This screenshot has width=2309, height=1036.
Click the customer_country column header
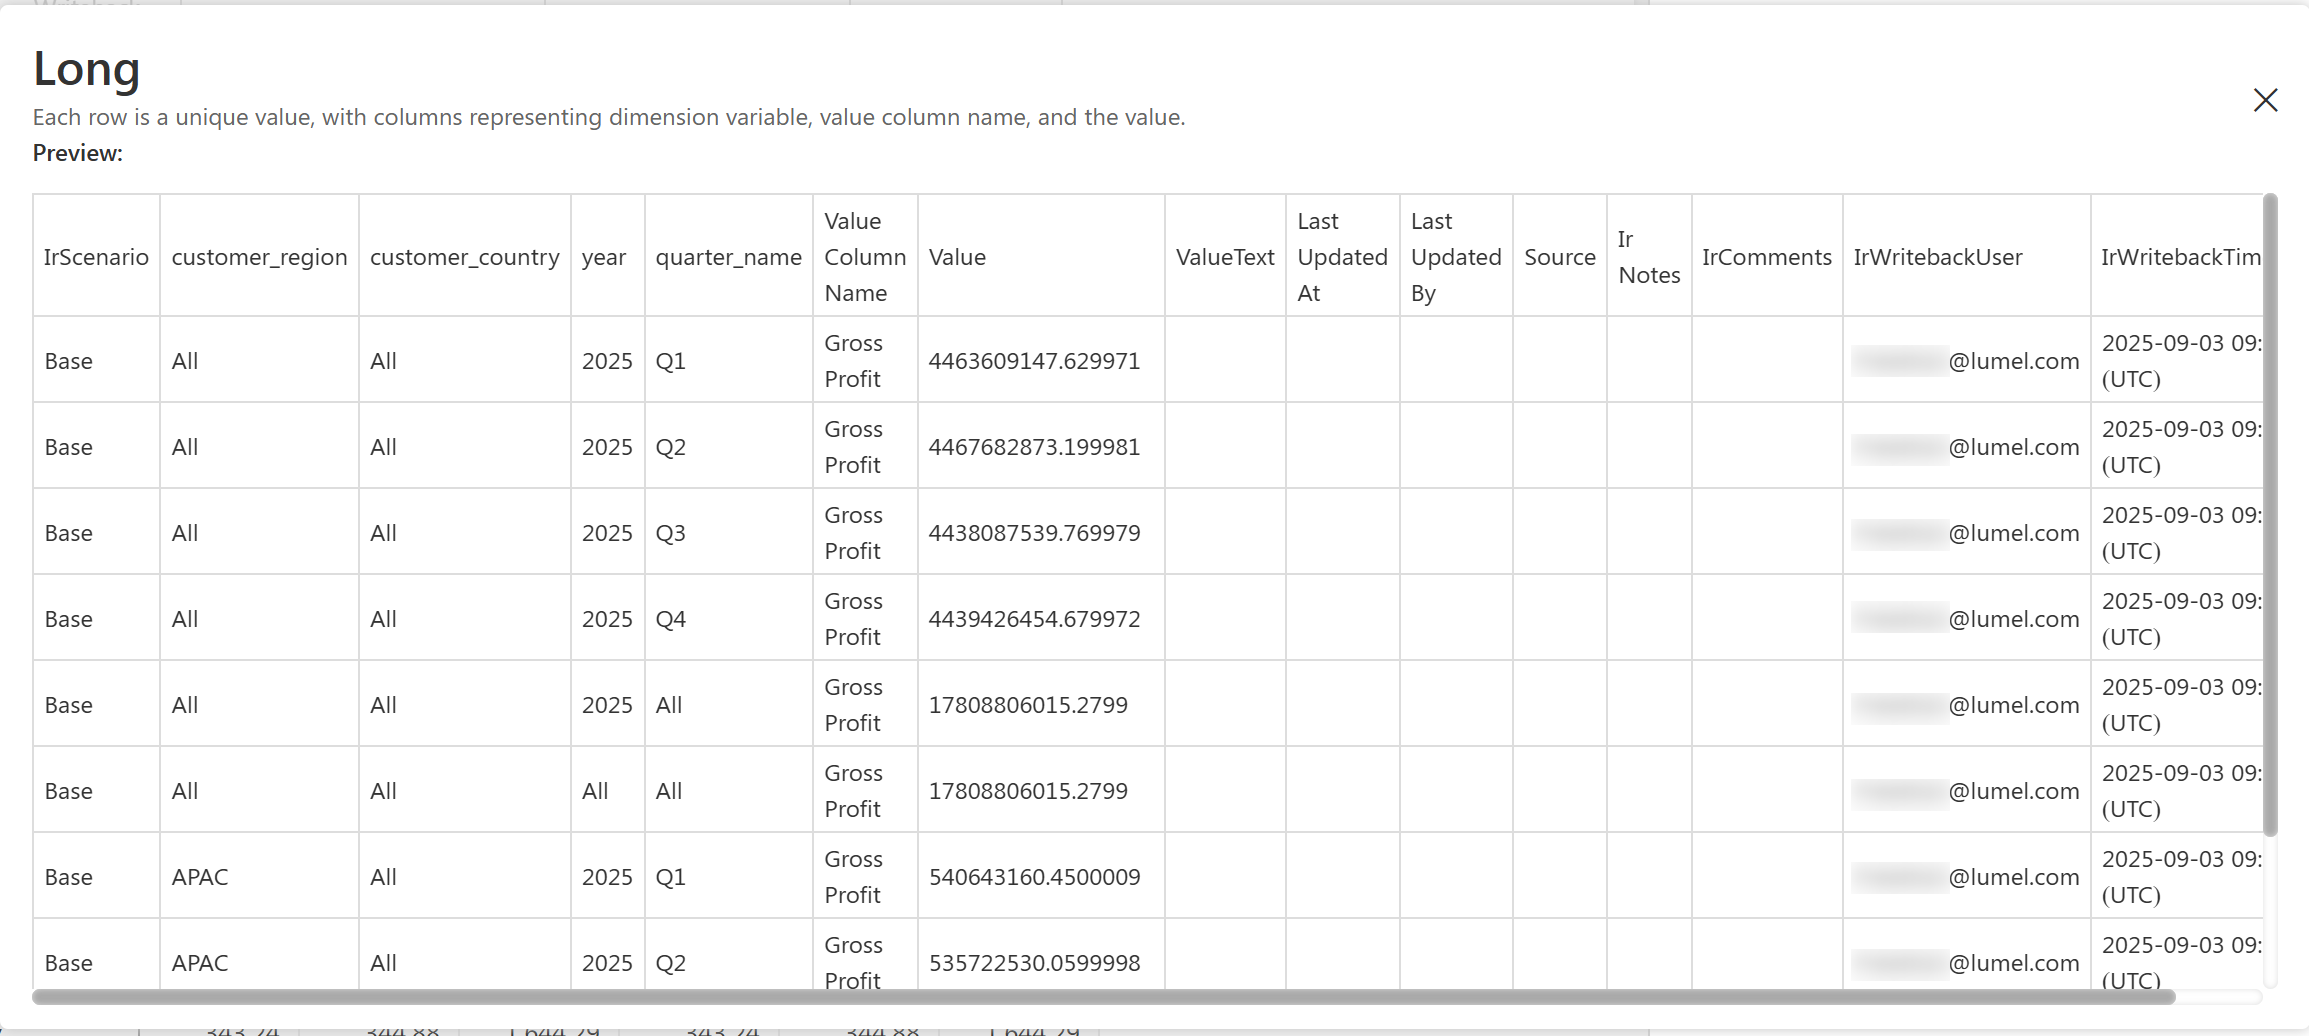[x=464, y=257]
